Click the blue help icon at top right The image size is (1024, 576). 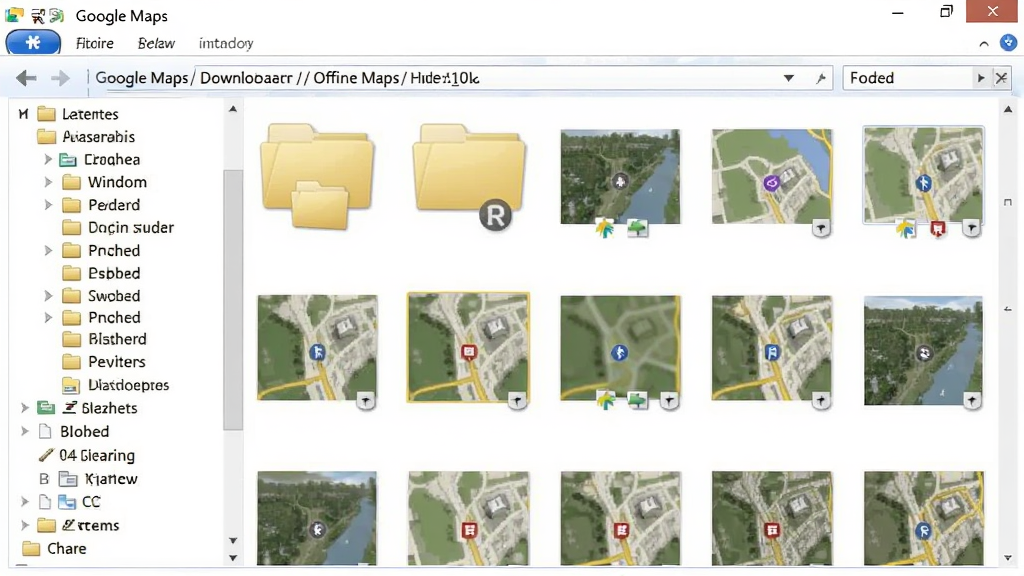point(1008,42)
